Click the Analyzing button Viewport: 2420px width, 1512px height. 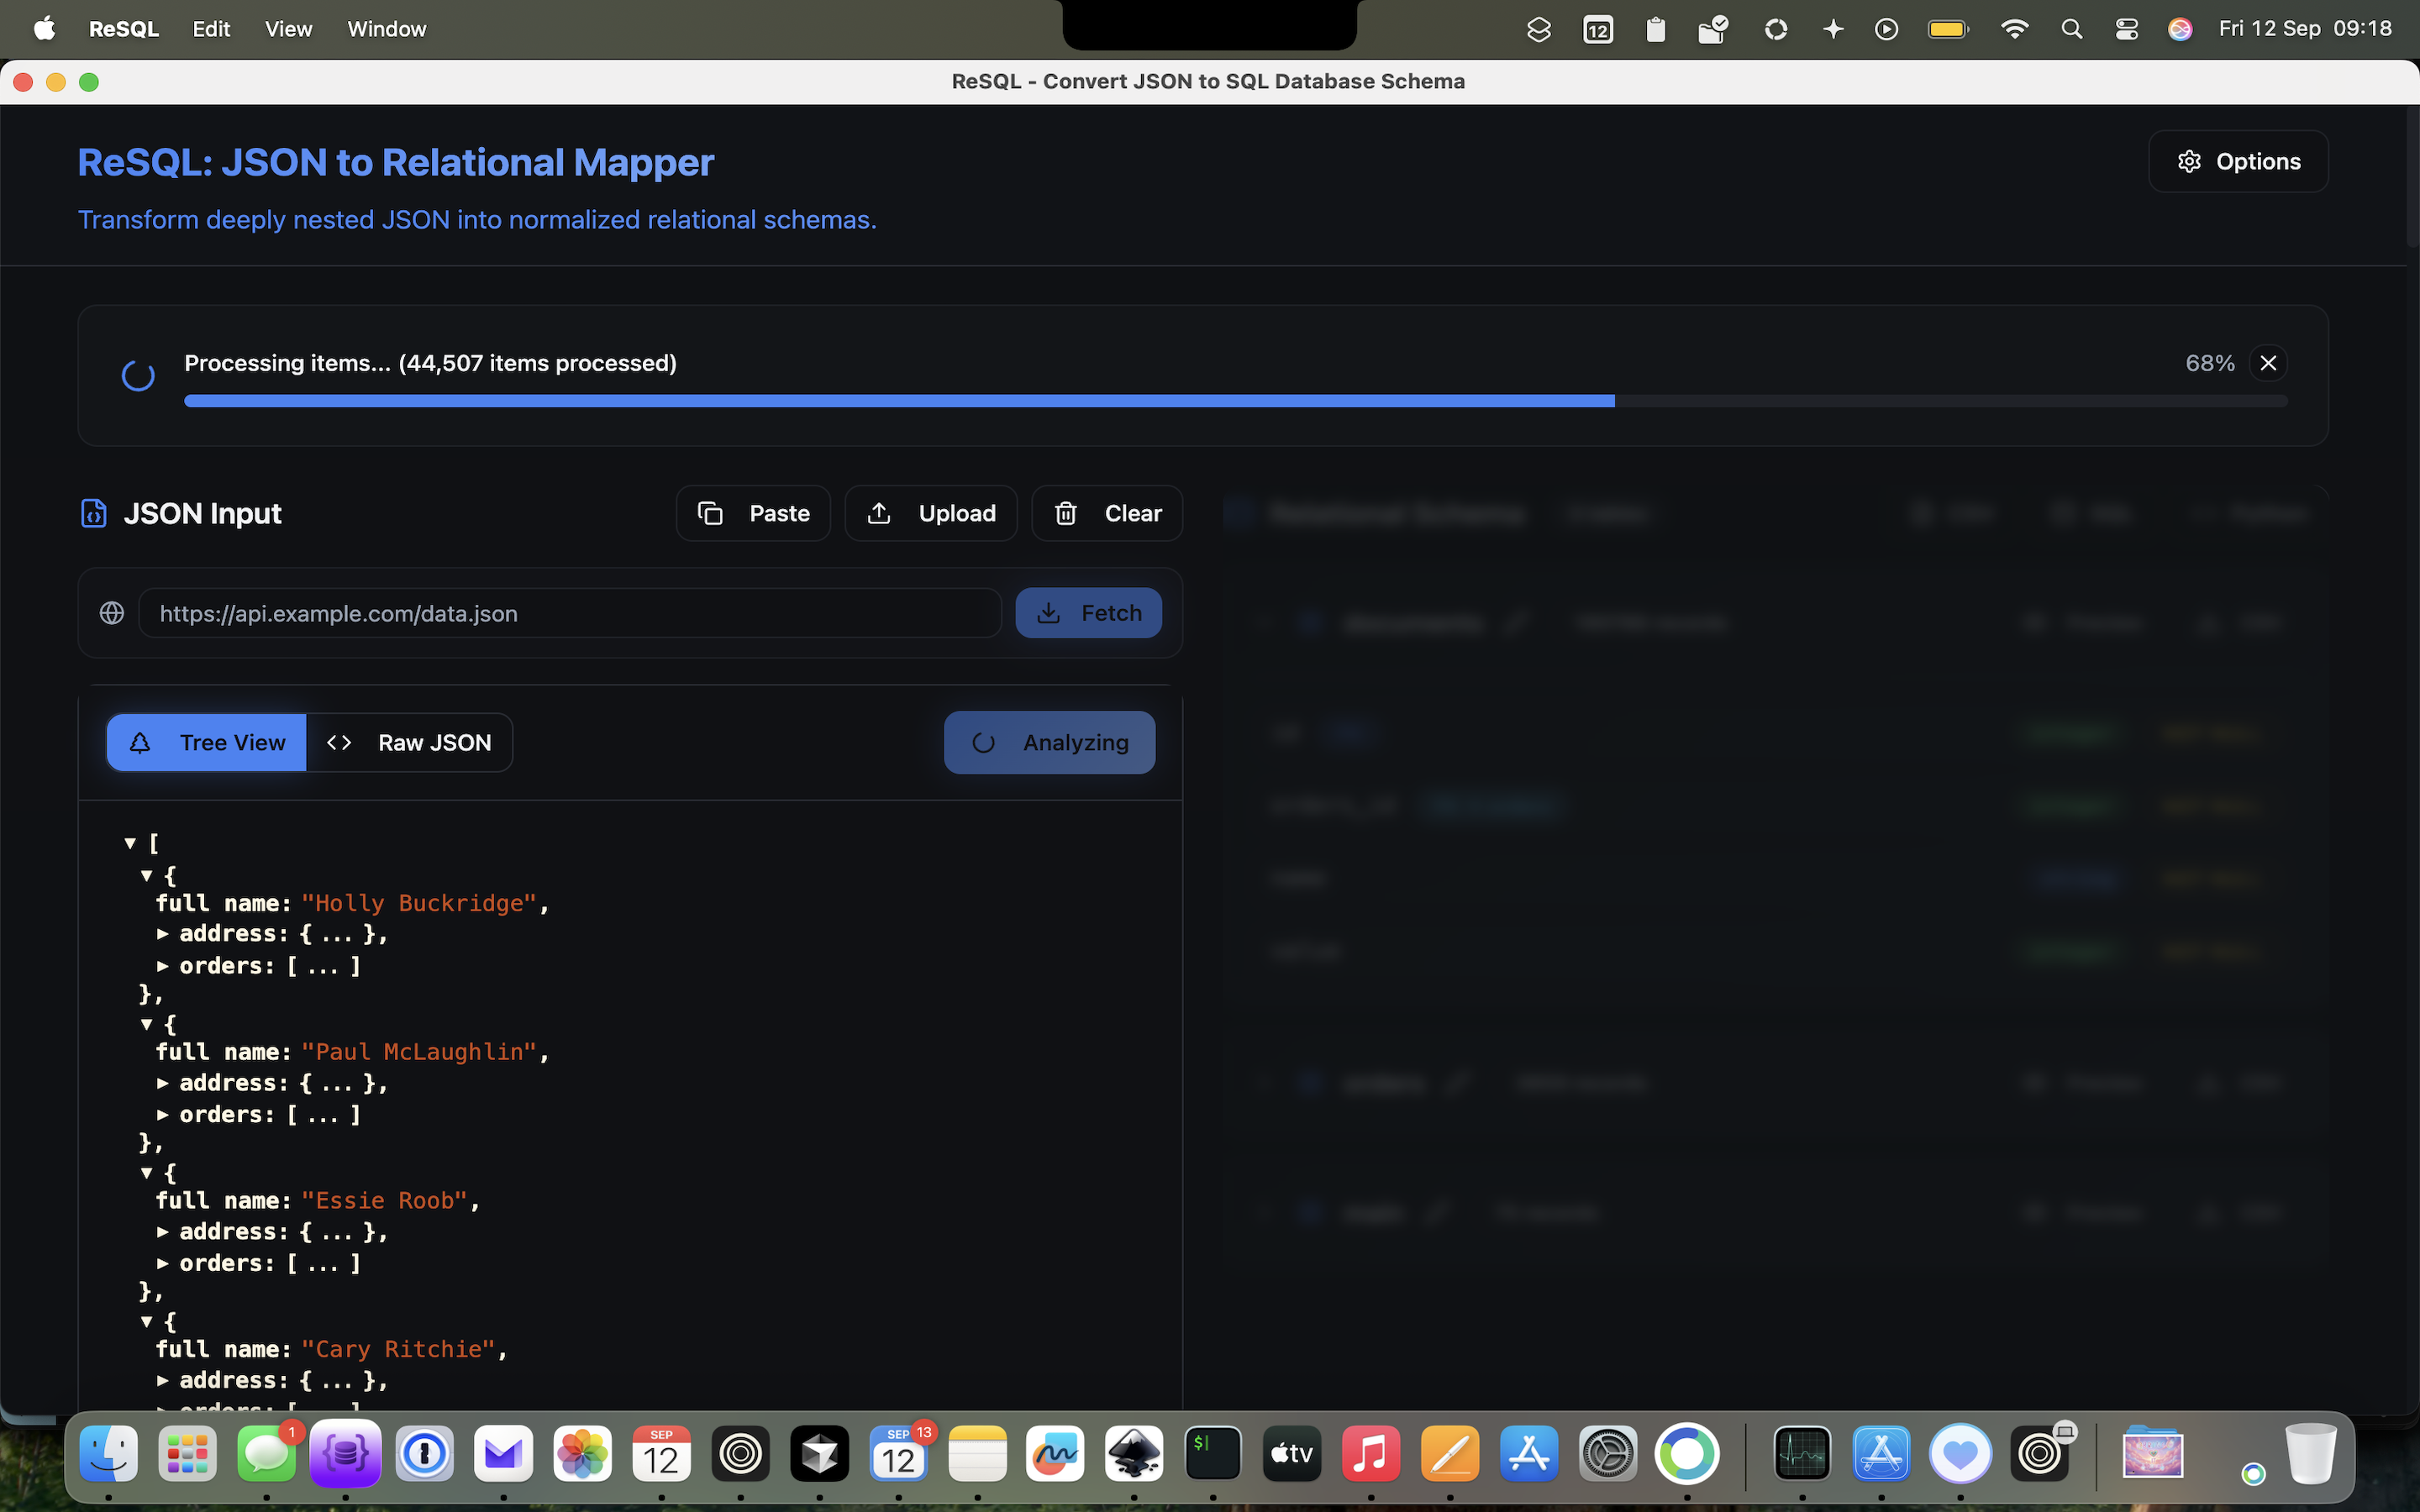[1049, 743]
